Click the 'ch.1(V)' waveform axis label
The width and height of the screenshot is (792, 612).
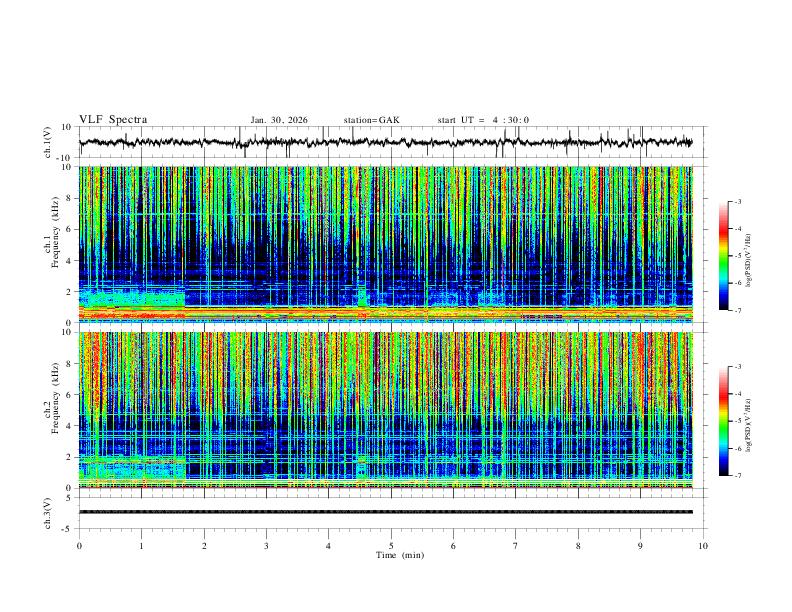point(48,142)
